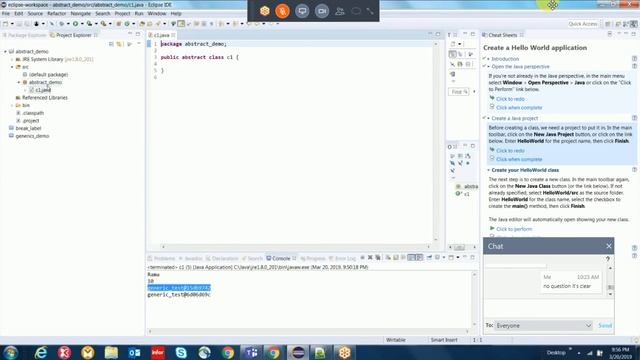The width and height of the screenshot is (640, 360).
Task: Open Internet Explorer from the taskbar
Action: [41, 352]
